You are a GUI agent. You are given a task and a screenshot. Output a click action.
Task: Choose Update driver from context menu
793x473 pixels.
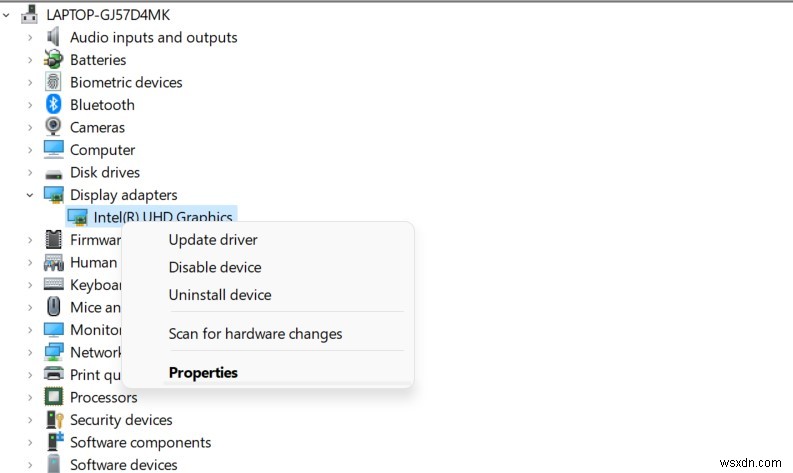tap(213, 240)
